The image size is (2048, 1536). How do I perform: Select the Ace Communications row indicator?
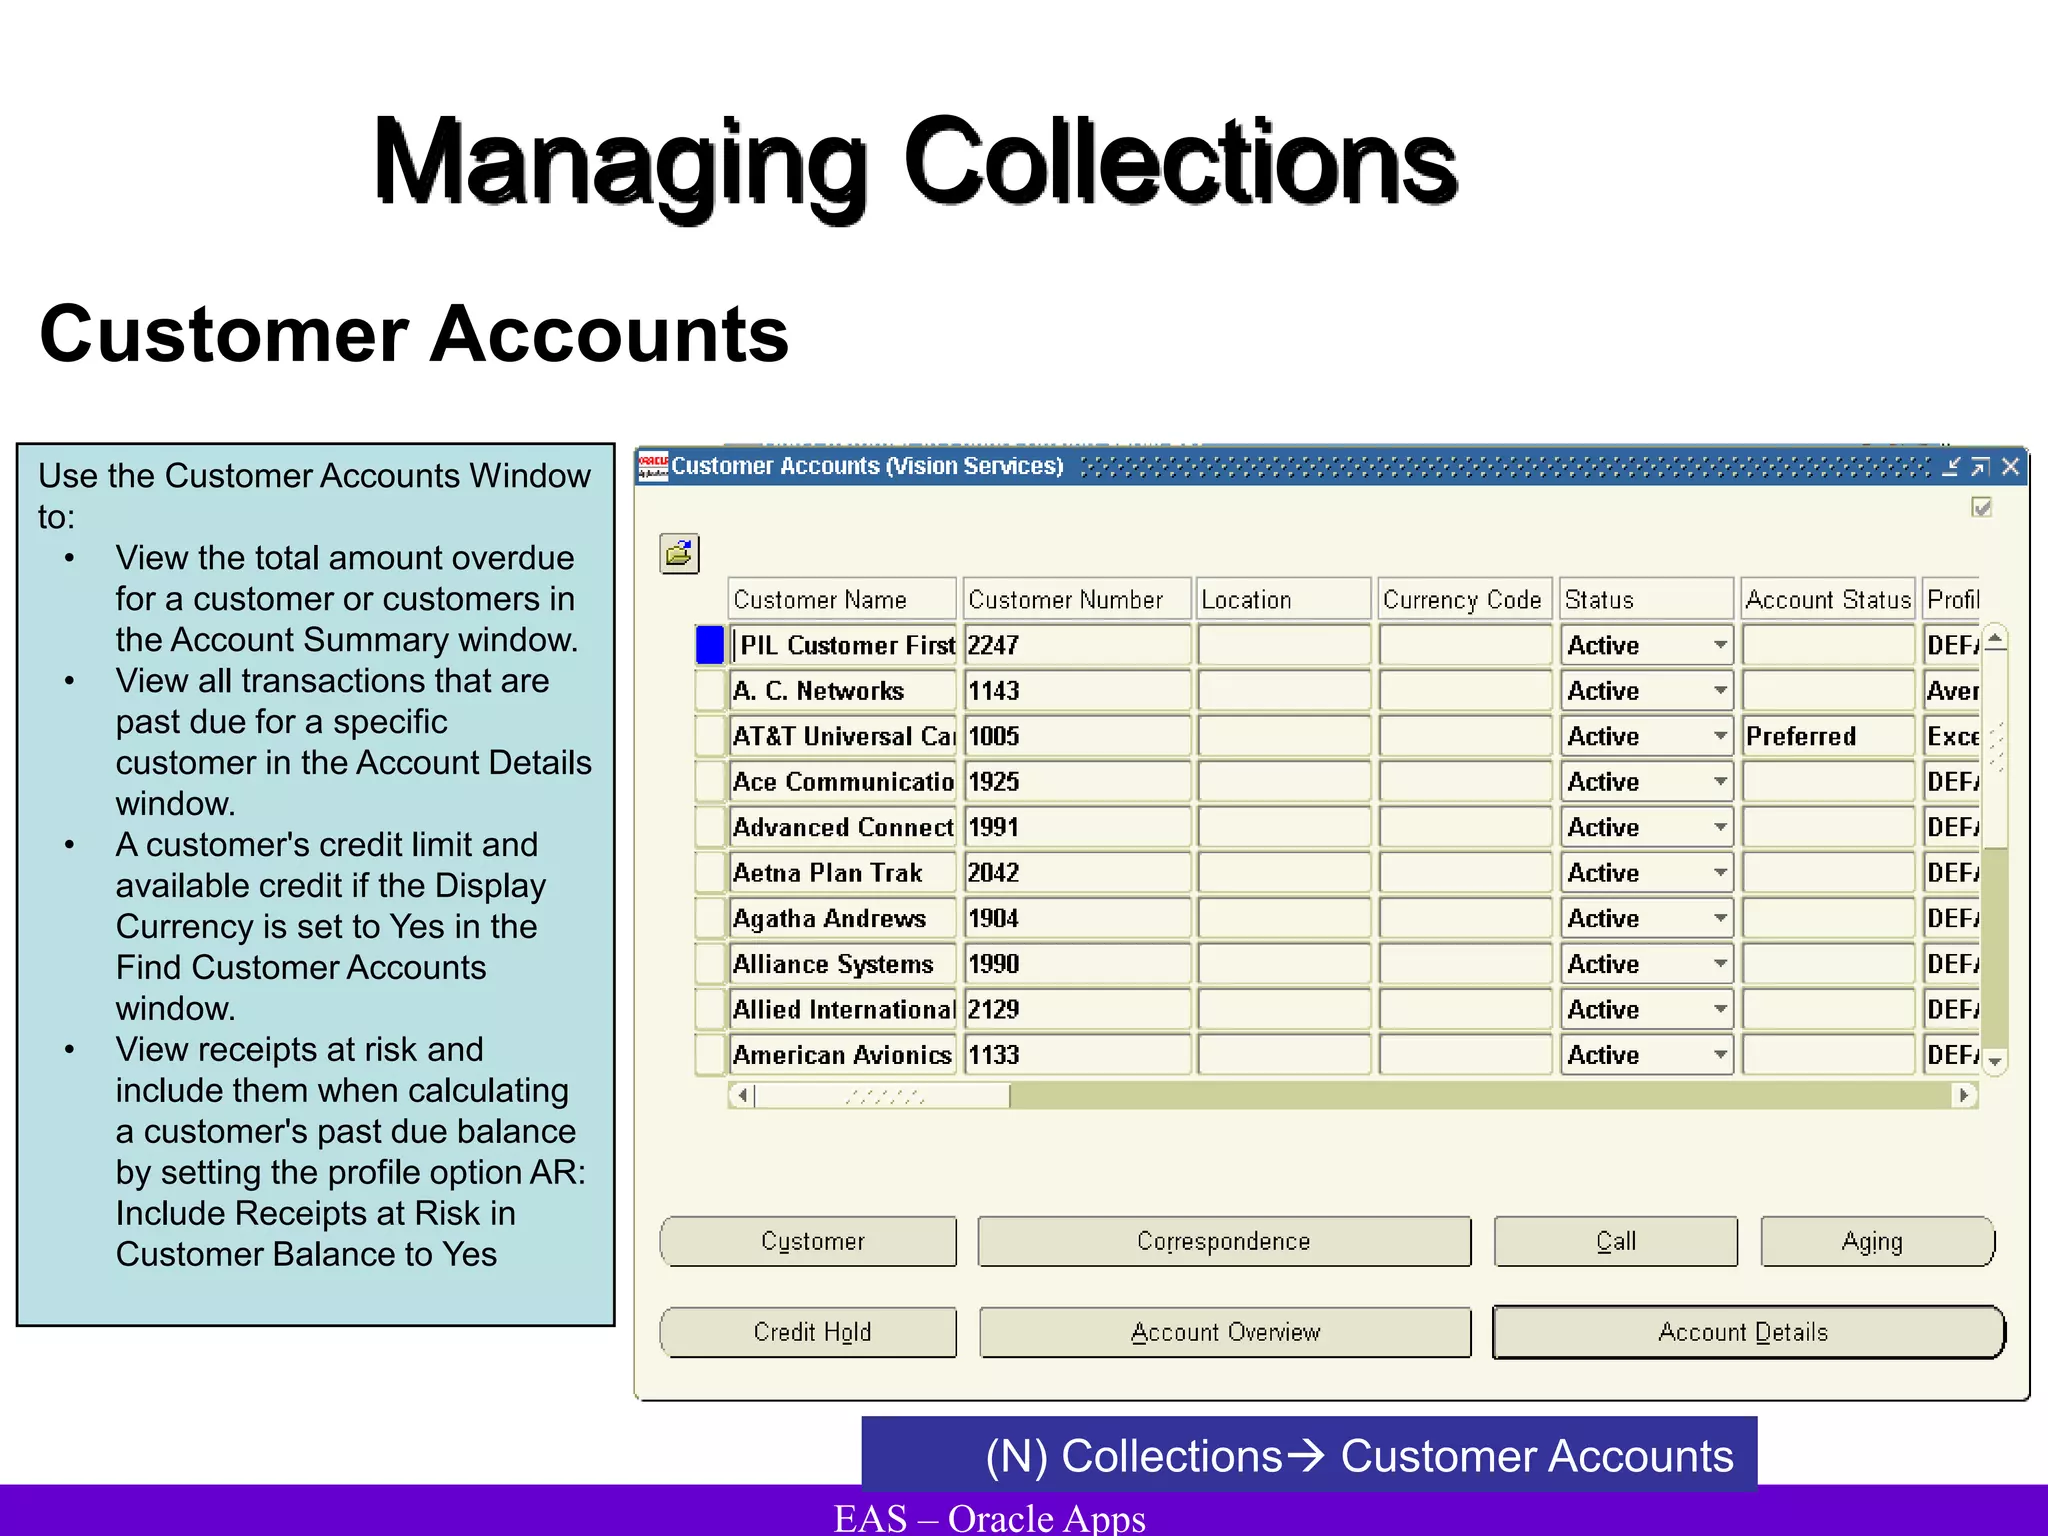click(709, 781)
